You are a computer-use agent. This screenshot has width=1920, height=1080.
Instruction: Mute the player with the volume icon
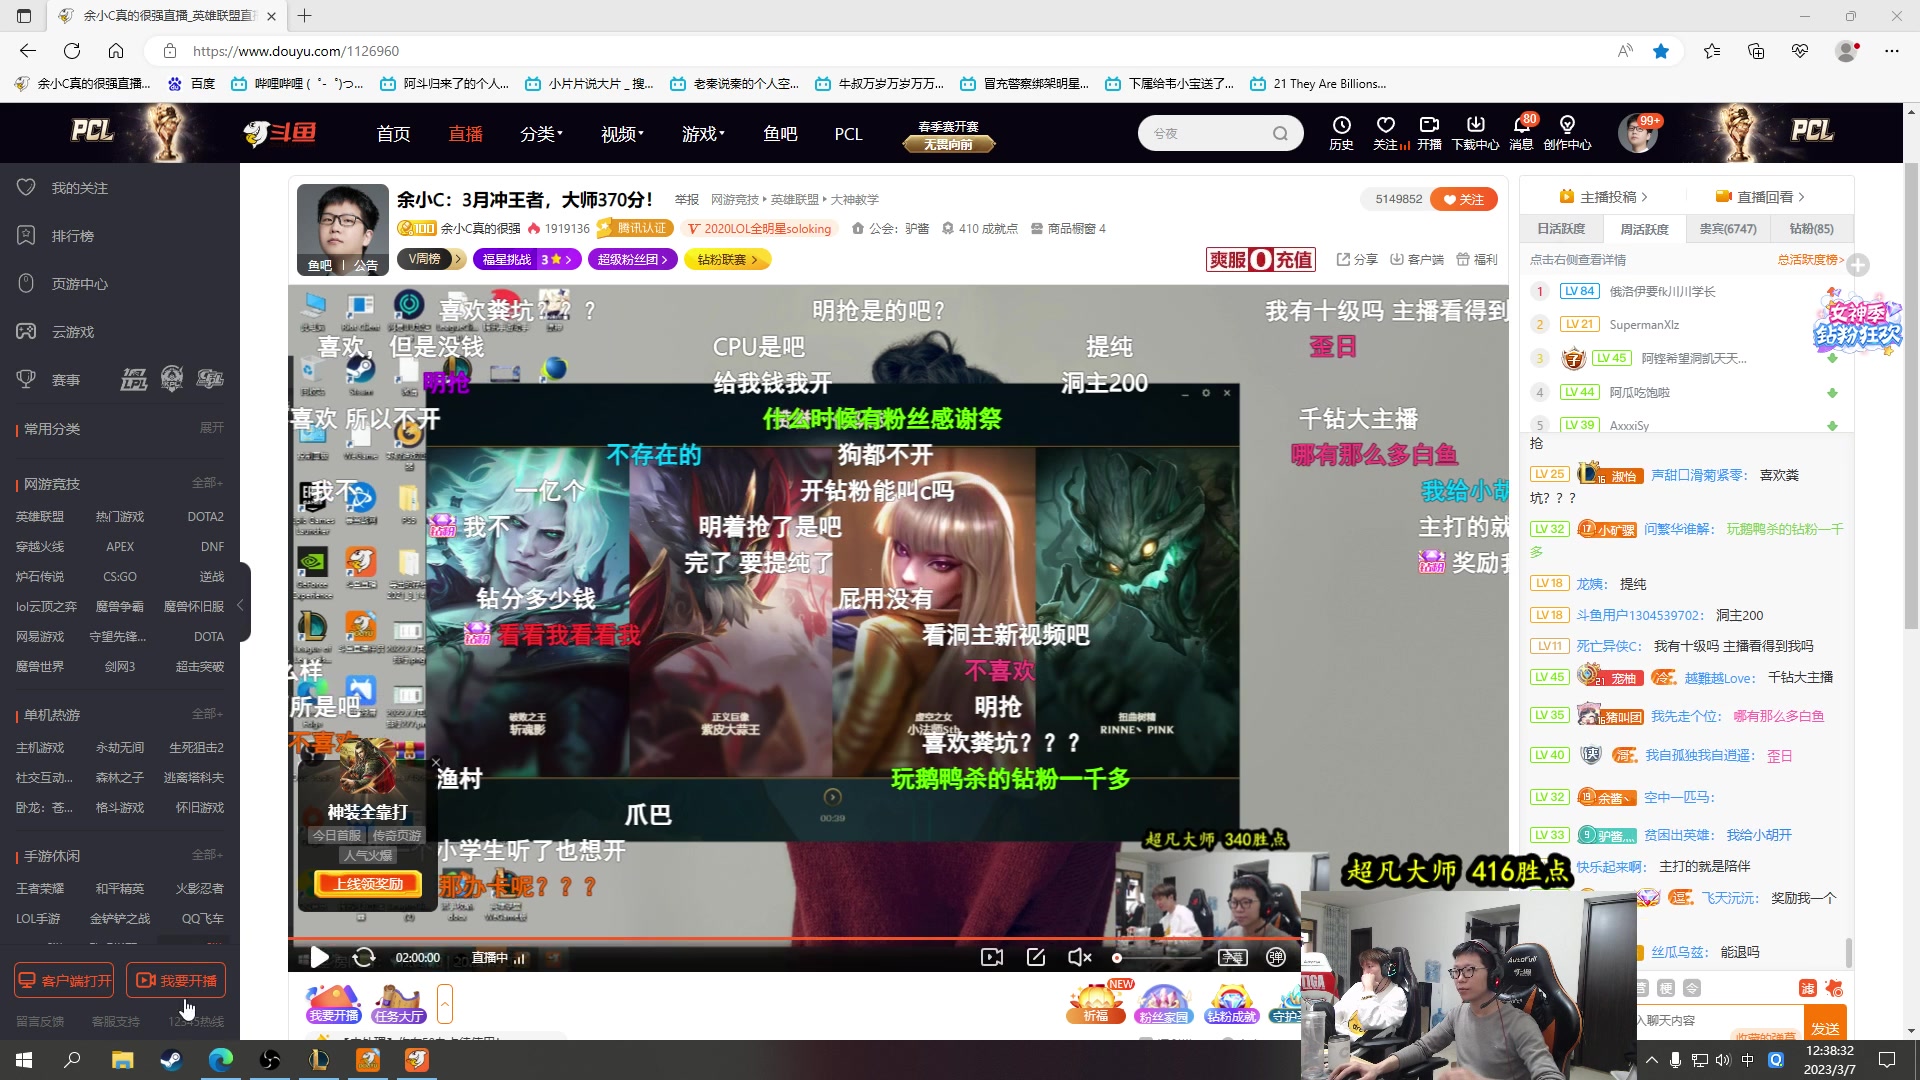1078,957
